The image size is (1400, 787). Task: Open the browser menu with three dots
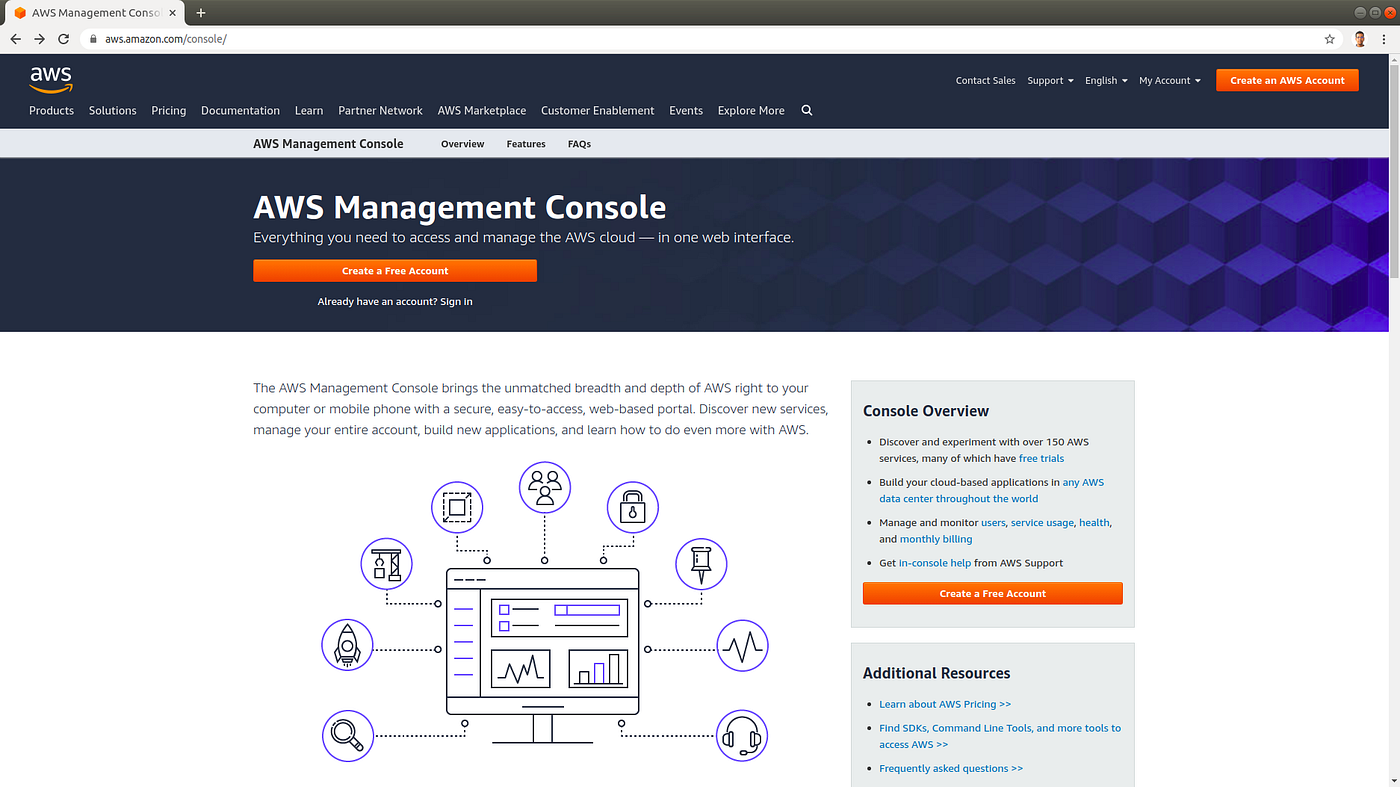click(1383, 38)
